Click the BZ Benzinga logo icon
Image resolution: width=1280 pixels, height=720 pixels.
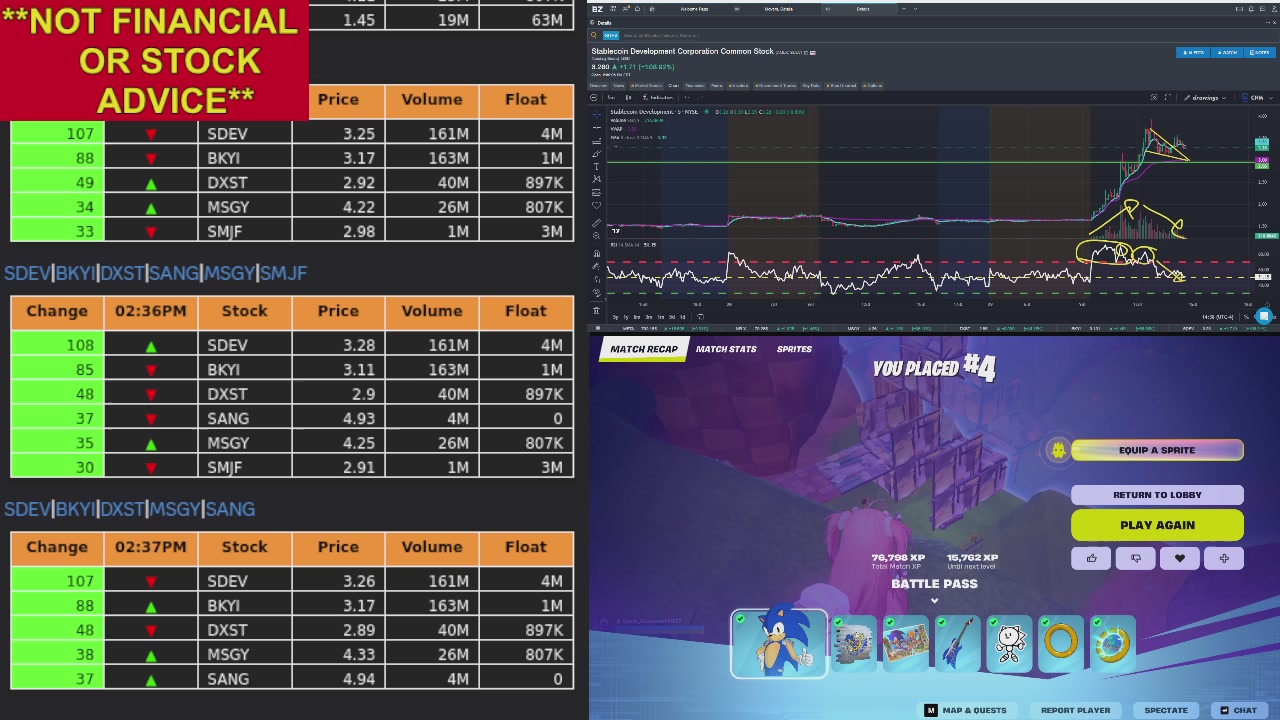(597, 9)
